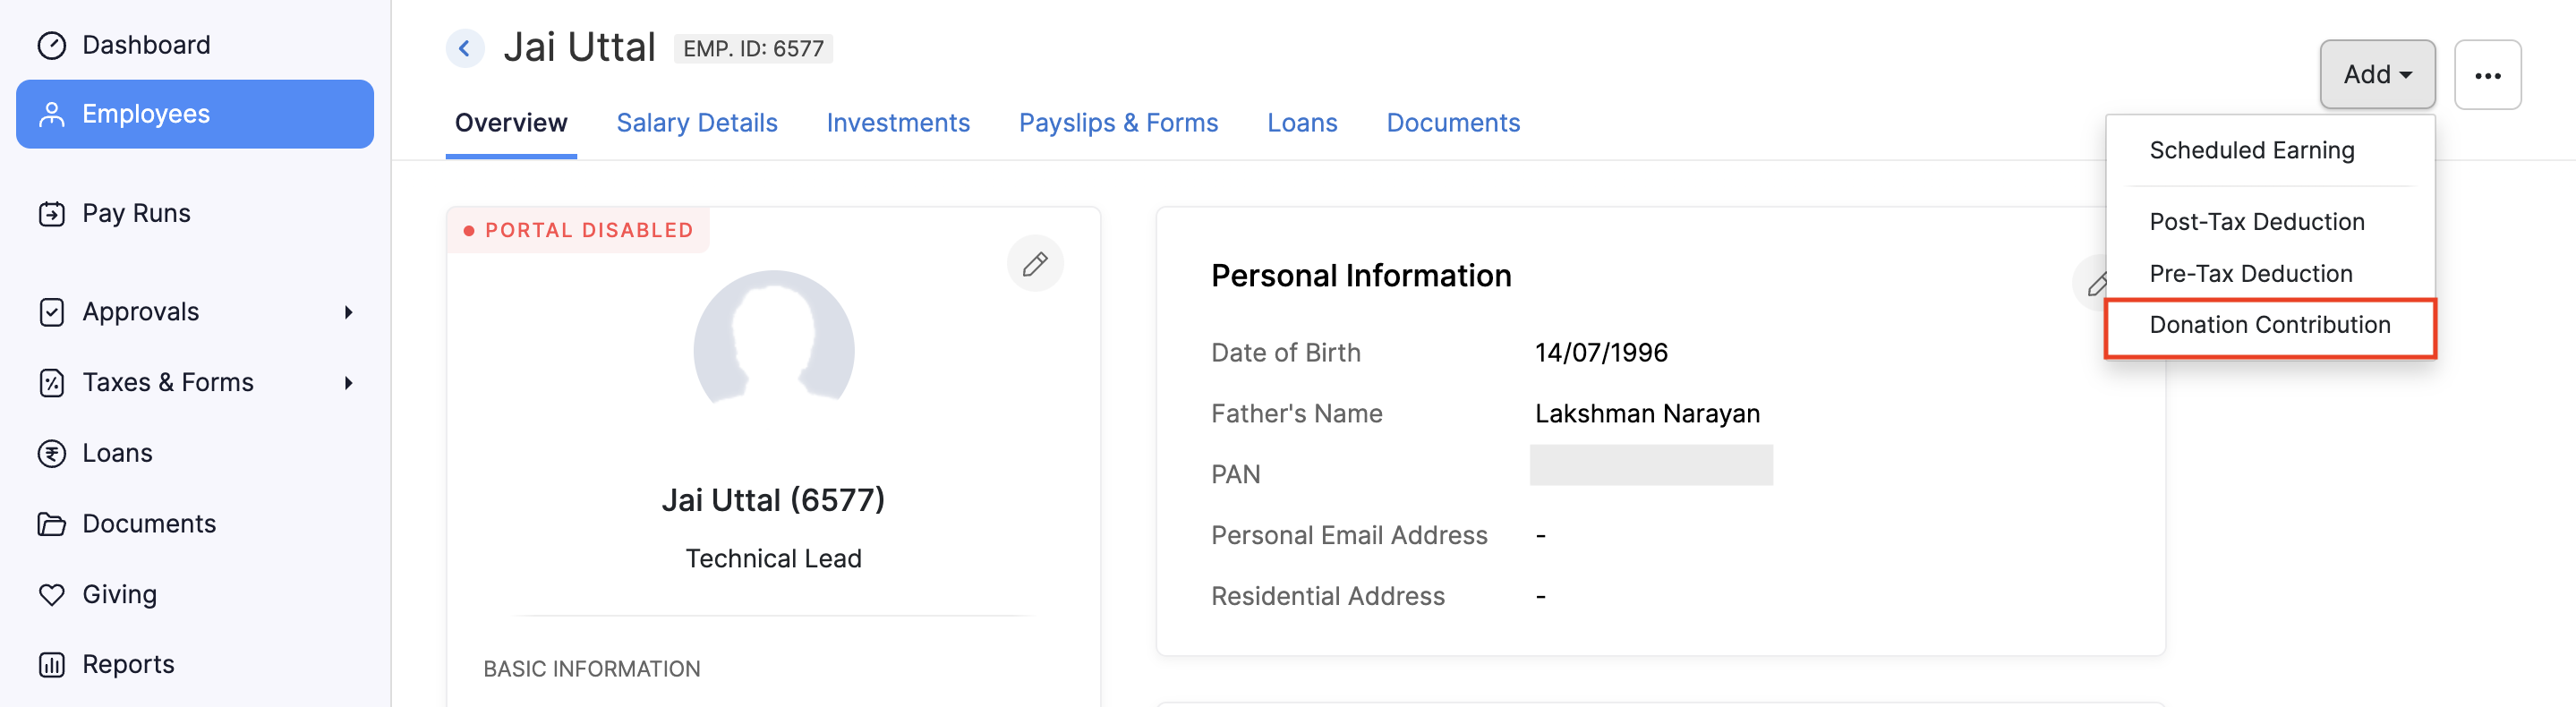Go back using the blue chevron arrow
Image resolution: width=2576 pixels, height=707 pixels.
coord(464,48)
